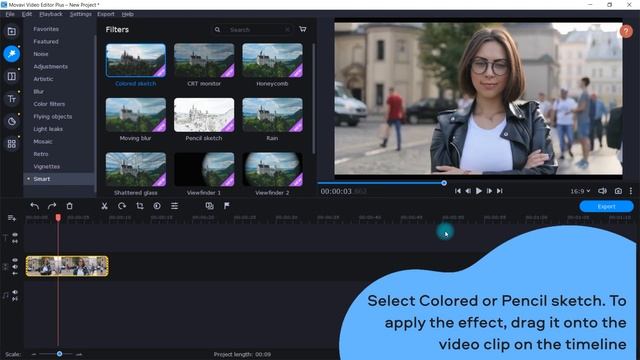
Task: Click the search magnifier icon
Action: [x=217, y=30]
